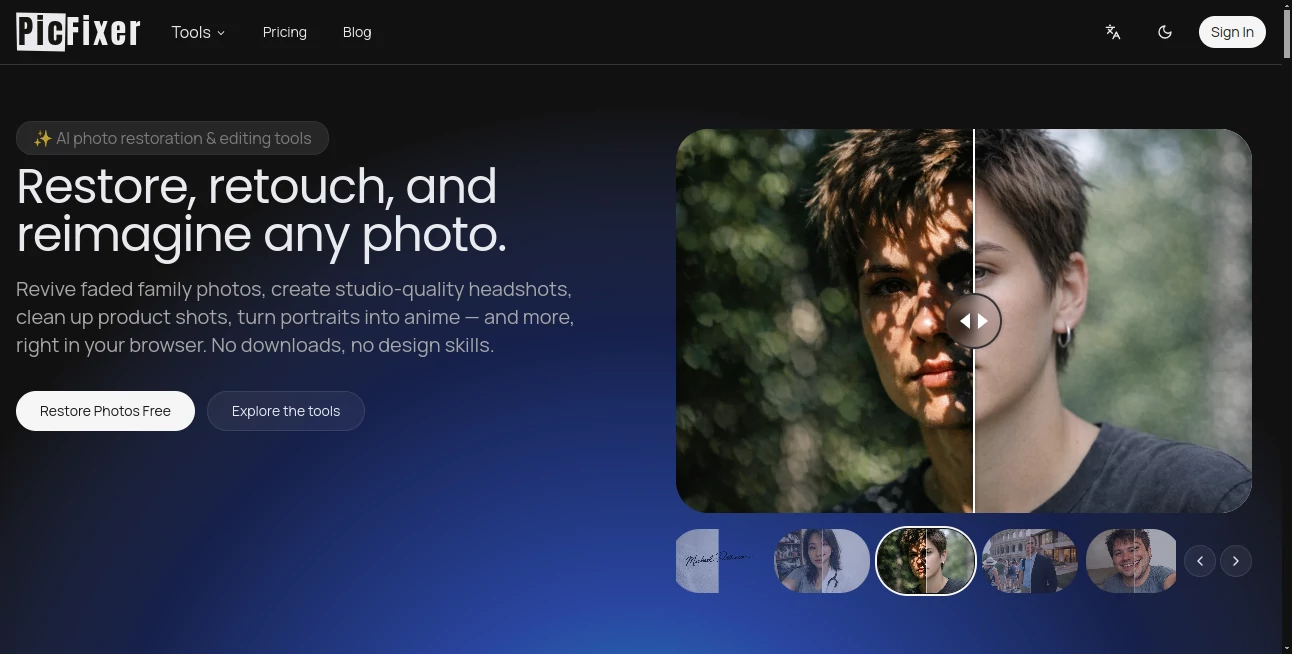Show previous sample with left arrow
The image size is (1292, 654).
click(1200, 561)
